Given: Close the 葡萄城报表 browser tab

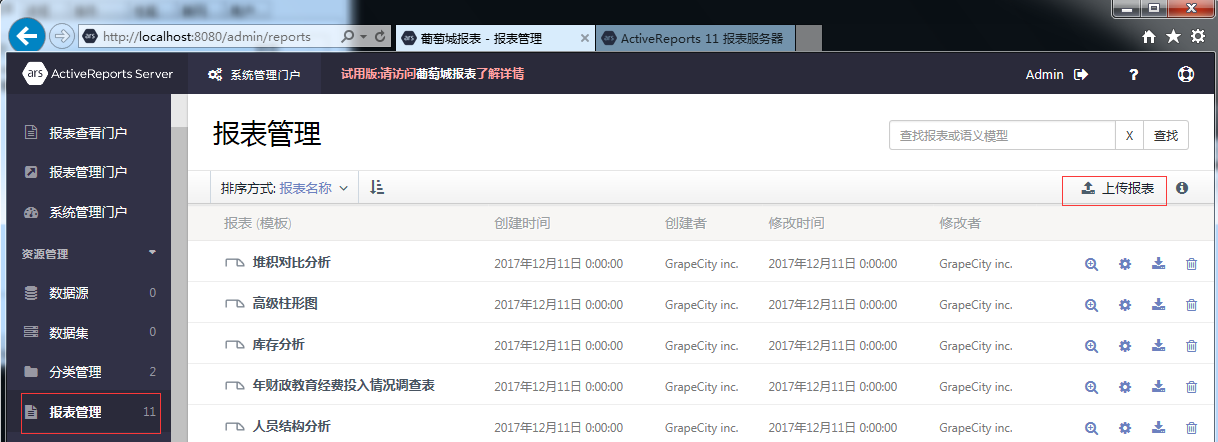Looking at the screenshot, I should pyautogui.click(x=585, y=38).
